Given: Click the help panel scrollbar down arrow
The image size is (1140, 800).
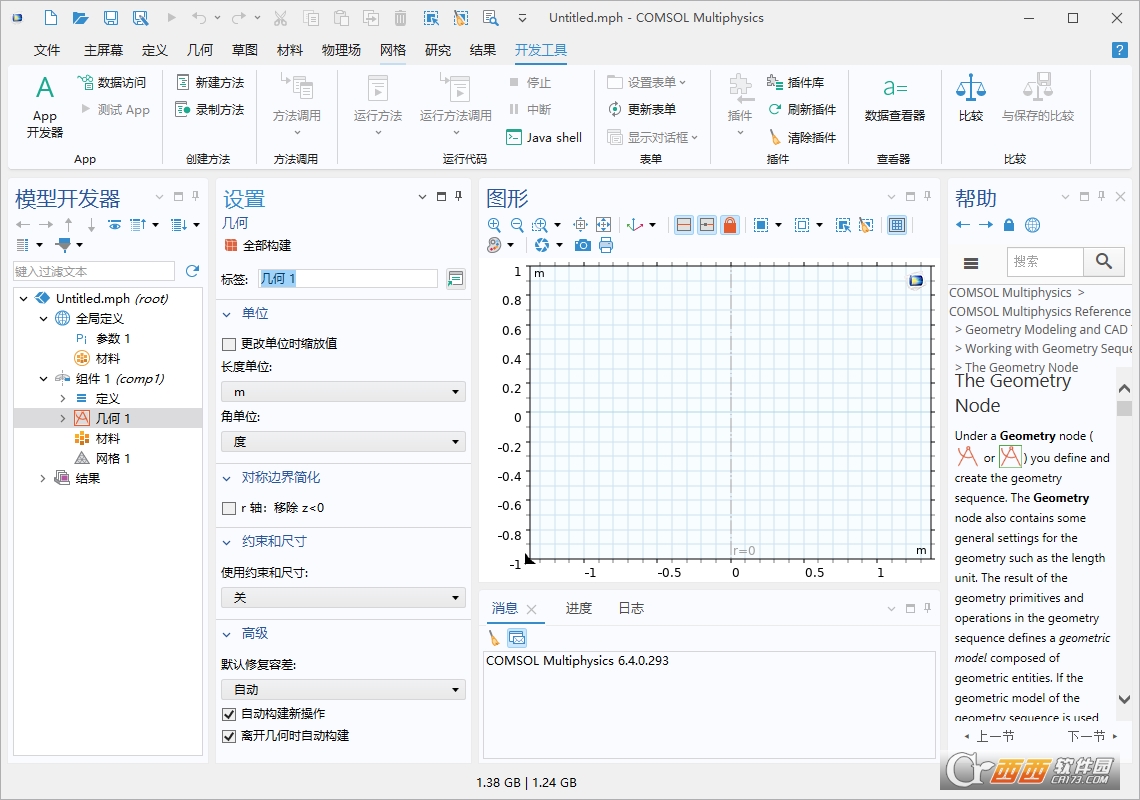Looking at the screenshot, I should pos(1124,700).
